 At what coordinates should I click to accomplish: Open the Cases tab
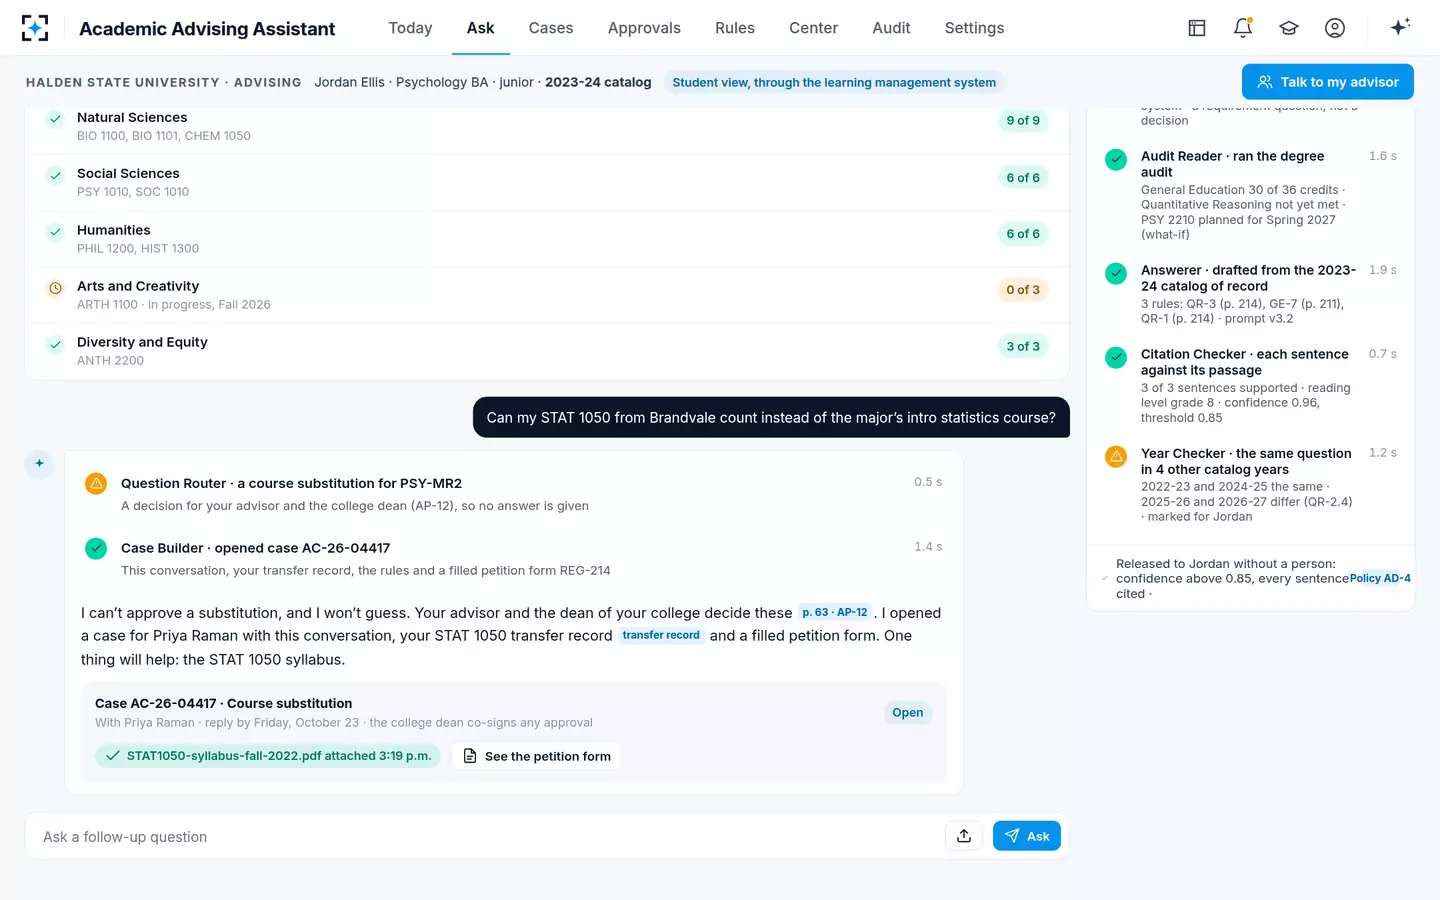[551, 28]
